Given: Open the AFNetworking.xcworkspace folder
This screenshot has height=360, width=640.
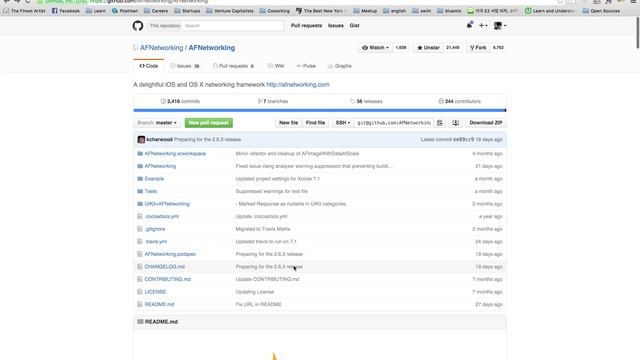Looking at the screenshot, I should point(175,154).
